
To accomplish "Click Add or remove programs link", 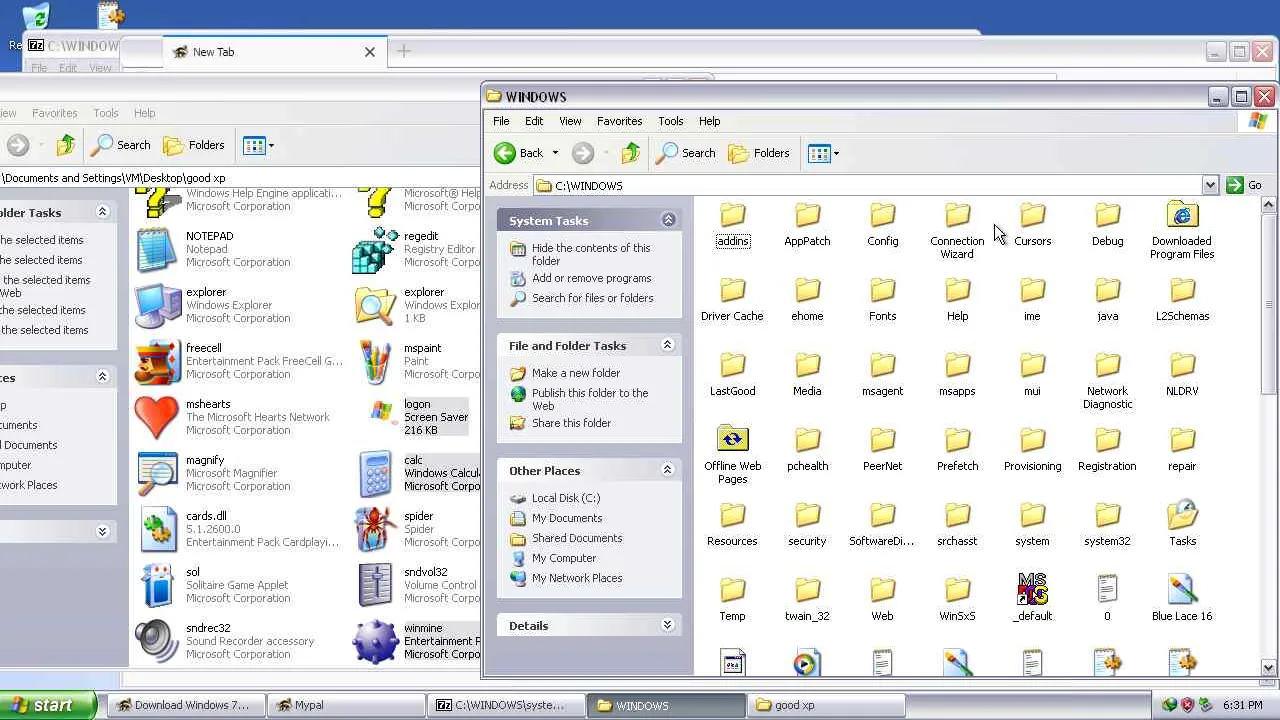I will pos(591,278).
